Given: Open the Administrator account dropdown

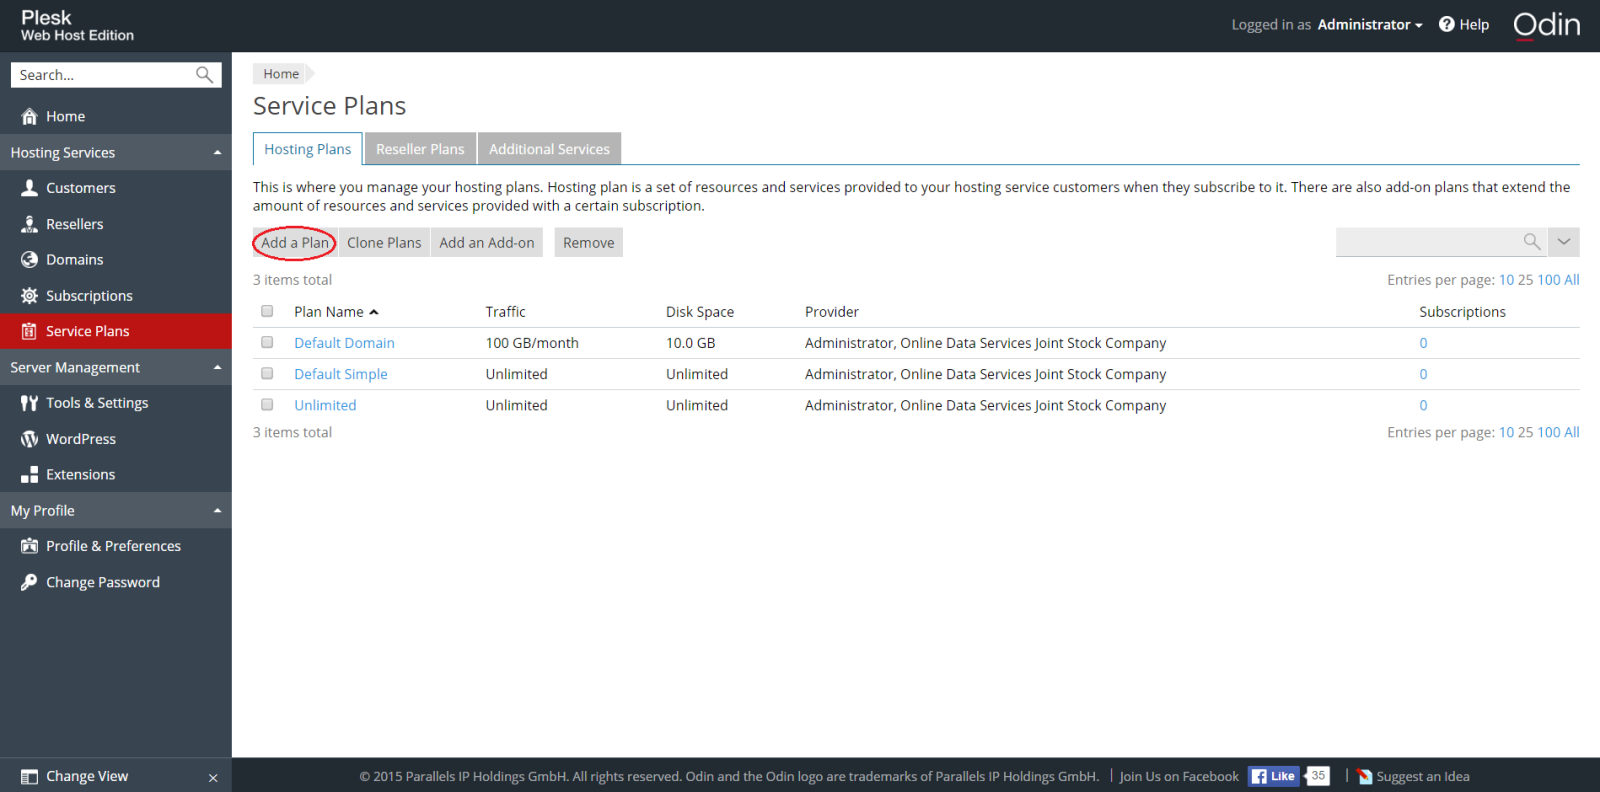Looking at the screenshot, I should click(1369, 25).
